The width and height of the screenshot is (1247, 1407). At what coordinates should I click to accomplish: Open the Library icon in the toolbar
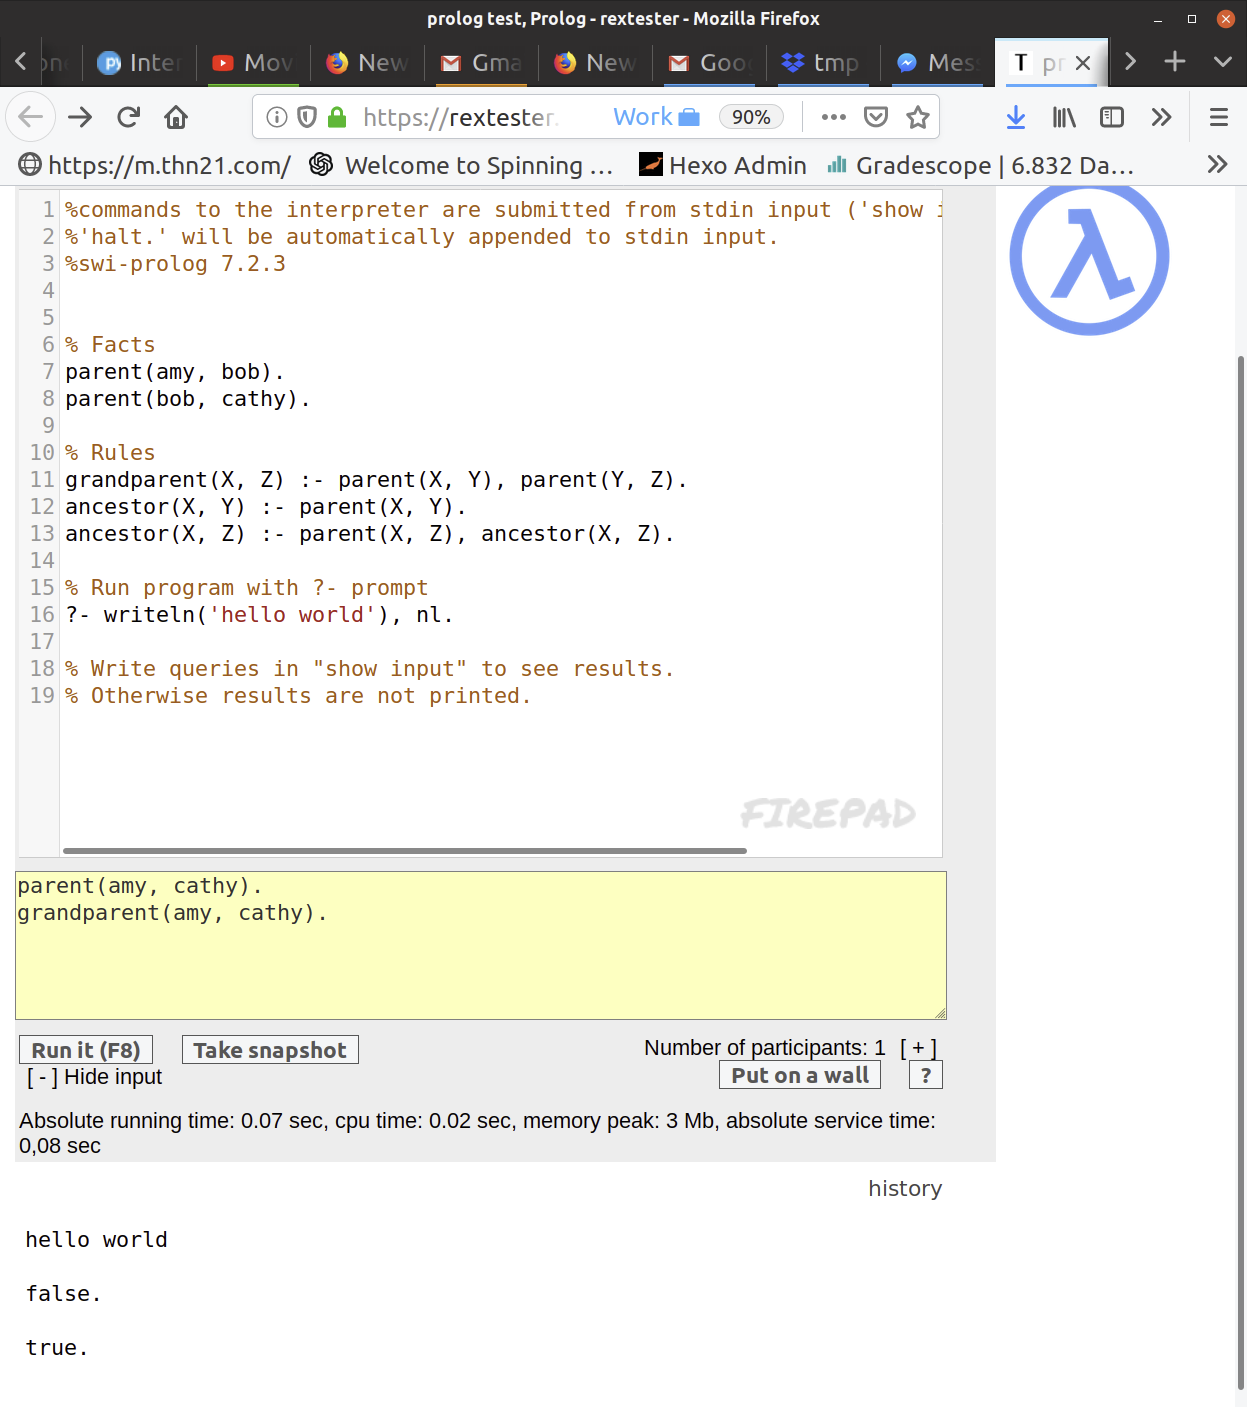tap(1063, 117)
